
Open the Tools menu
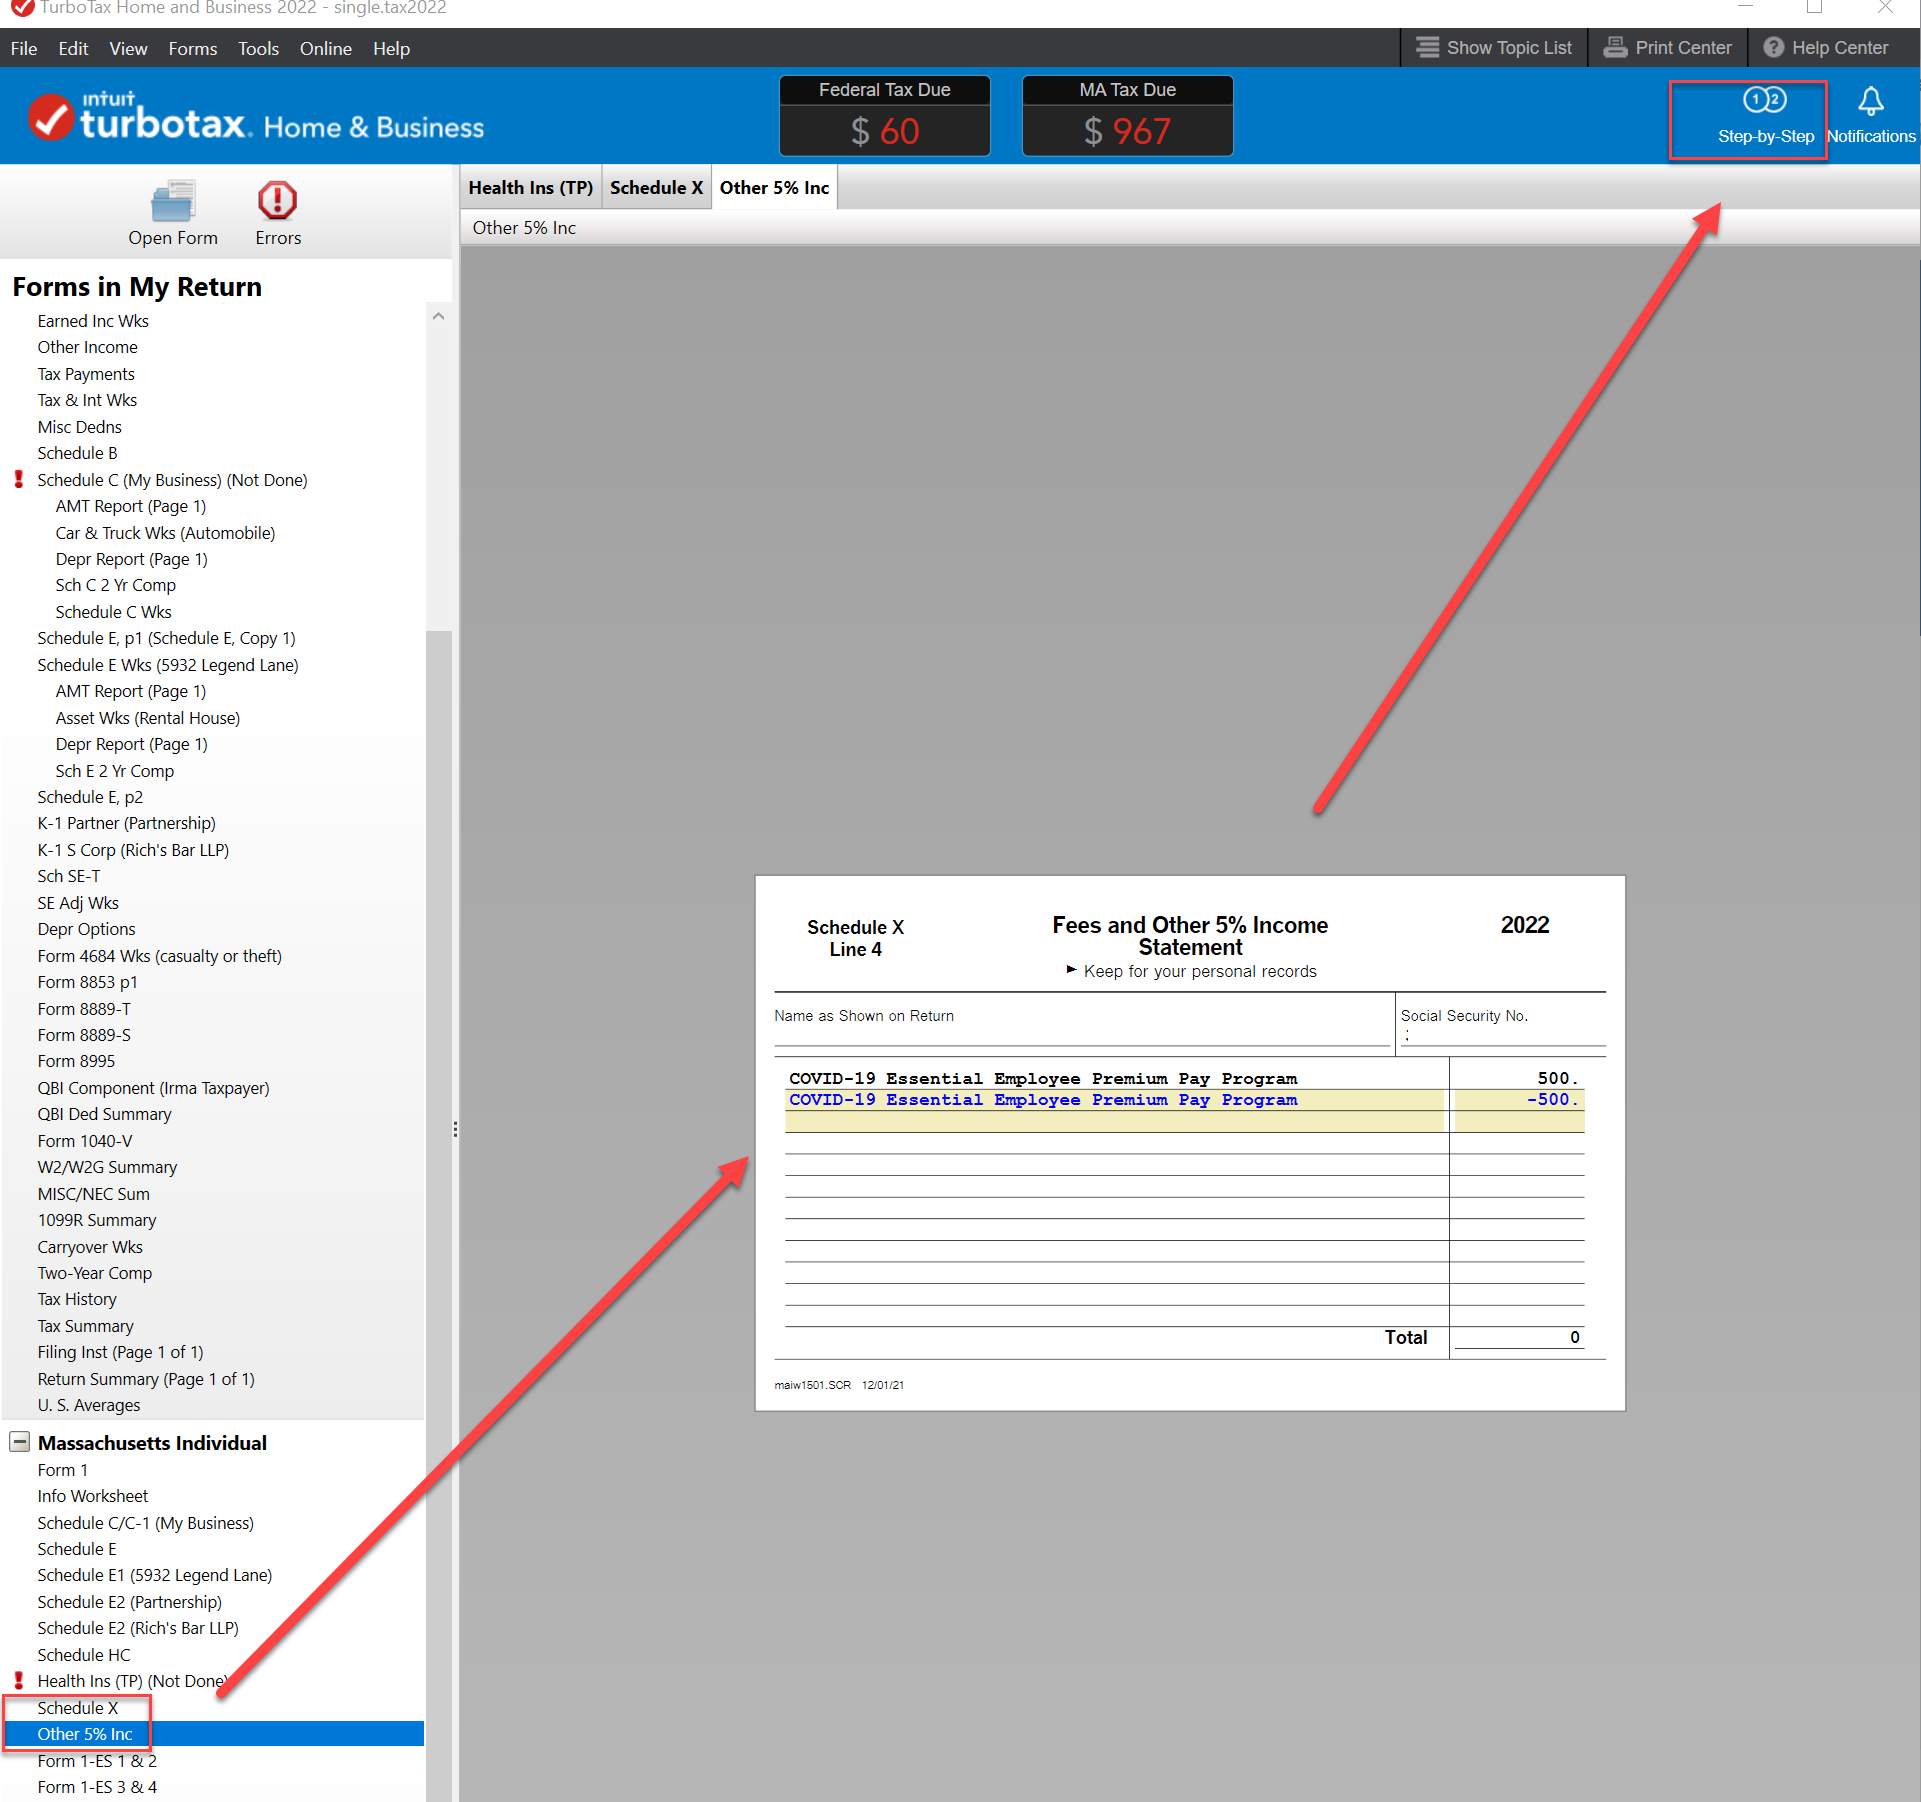(258, 48)
